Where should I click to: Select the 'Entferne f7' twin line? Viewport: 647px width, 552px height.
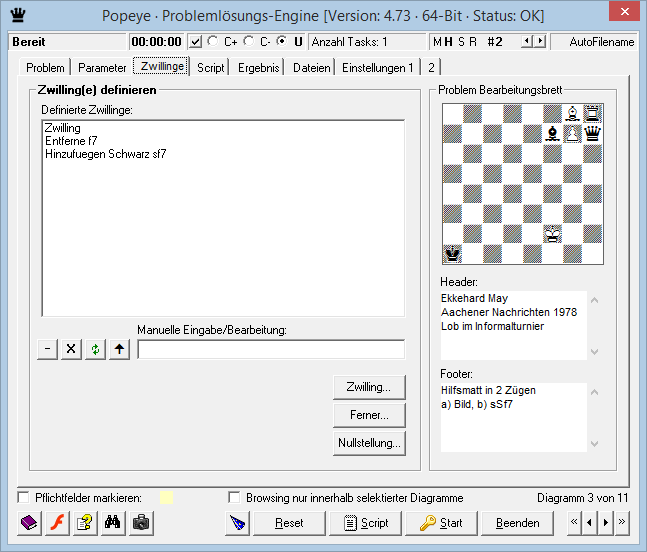coord(71,141)
